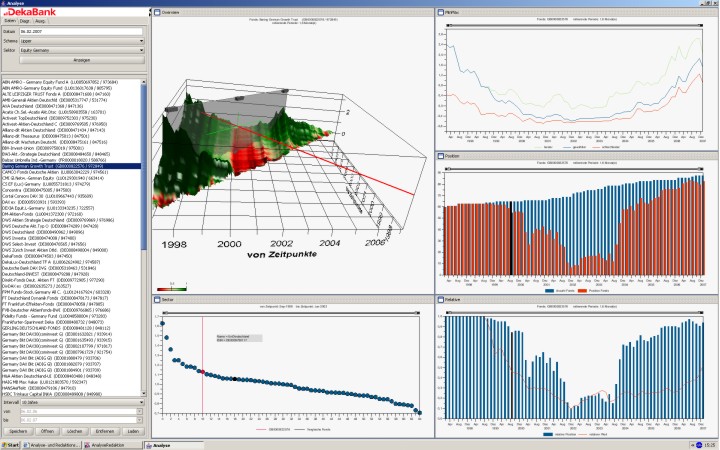
Task: Select 'HSBC Trinkaus Capital INKA' row
Action: point(72,394)
